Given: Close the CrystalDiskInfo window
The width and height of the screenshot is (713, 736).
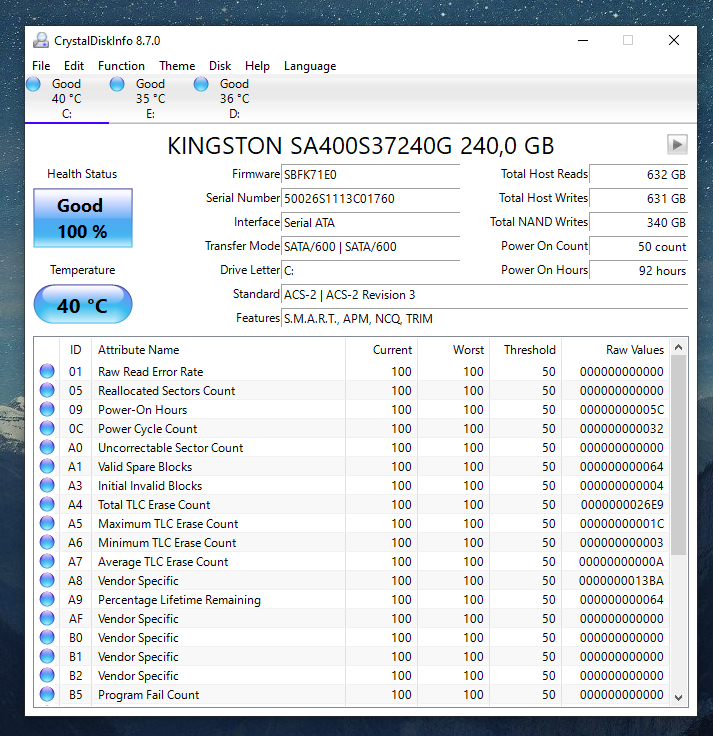Looking at the screenshot, I should pyautogui.click(x=674, y=40).
